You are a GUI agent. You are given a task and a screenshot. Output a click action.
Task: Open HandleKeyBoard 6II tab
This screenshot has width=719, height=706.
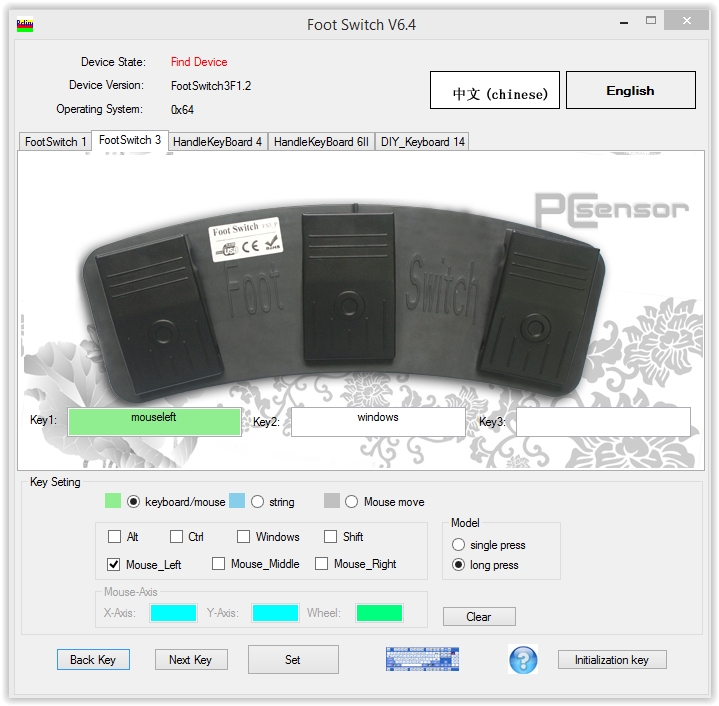tap(321, 142)
